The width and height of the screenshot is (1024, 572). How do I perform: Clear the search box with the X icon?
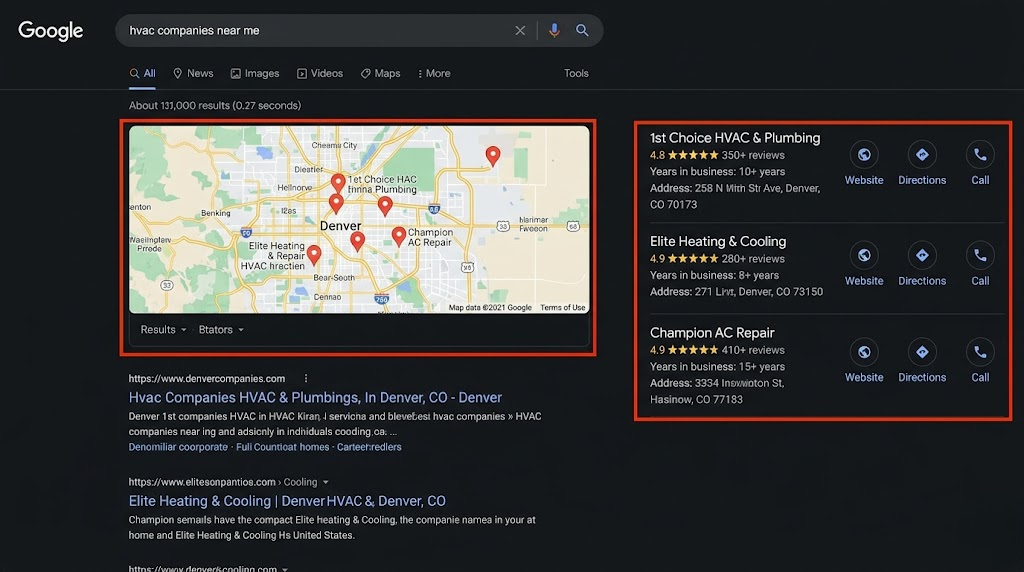[x=520, y=31]
